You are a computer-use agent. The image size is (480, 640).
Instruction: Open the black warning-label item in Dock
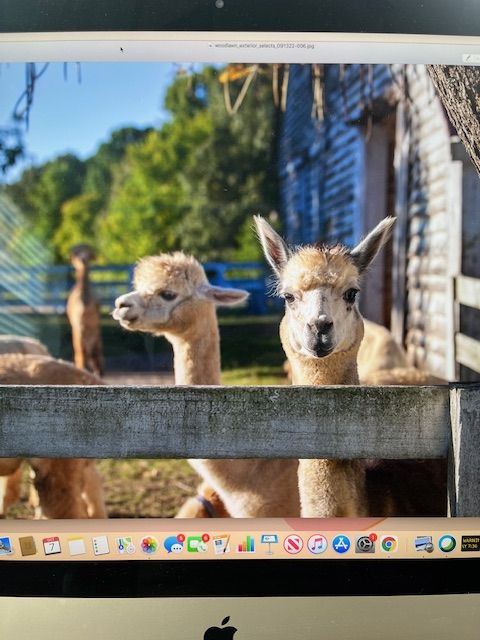(x=470, y=543)
